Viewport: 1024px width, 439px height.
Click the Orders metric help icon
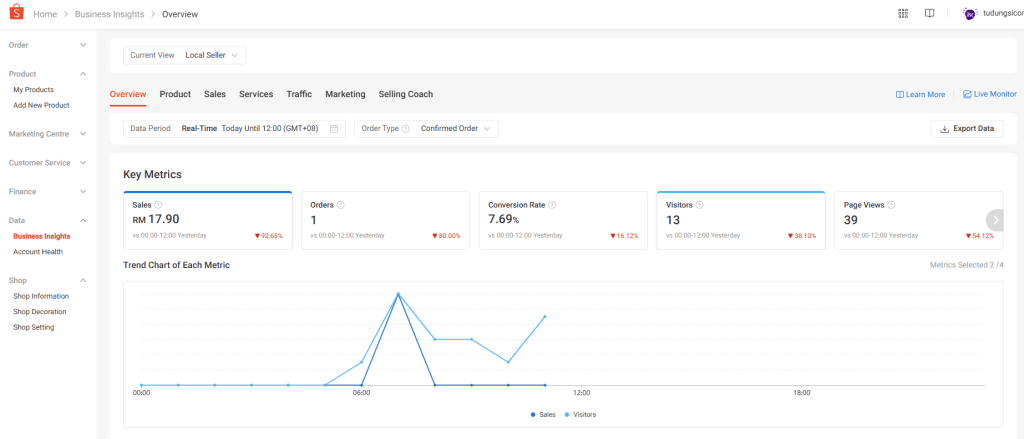340,205
